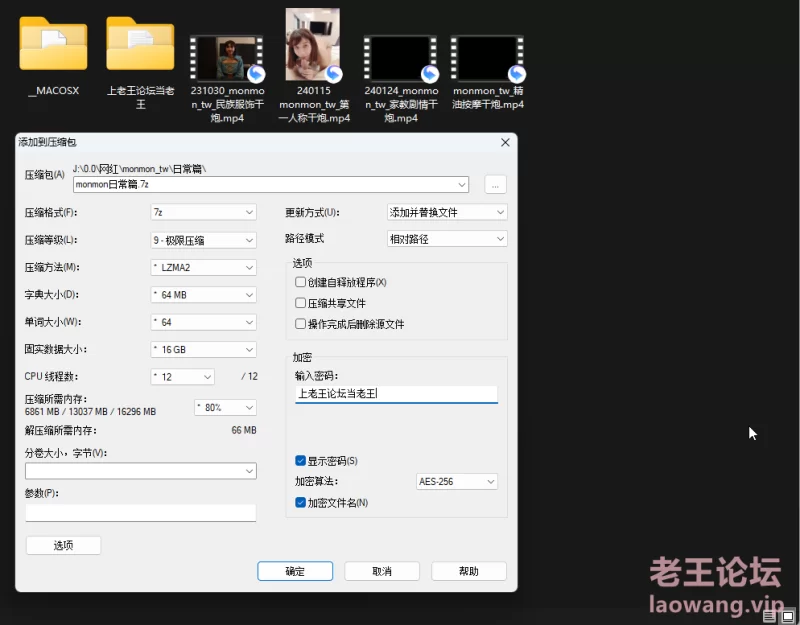800x625 pixels.
Task: Open the 单词大小 dropdown showing 64
Action: pos(204,322)
